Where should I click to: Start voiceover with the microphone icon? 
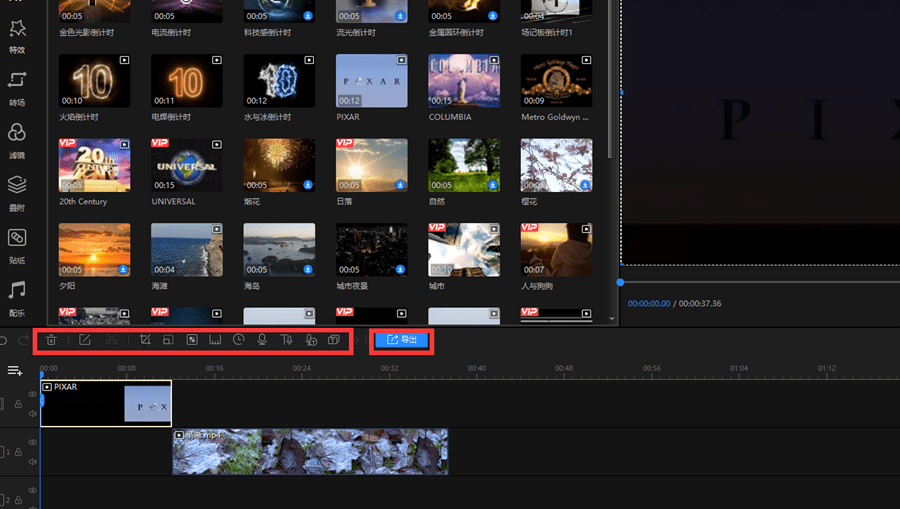262,340
